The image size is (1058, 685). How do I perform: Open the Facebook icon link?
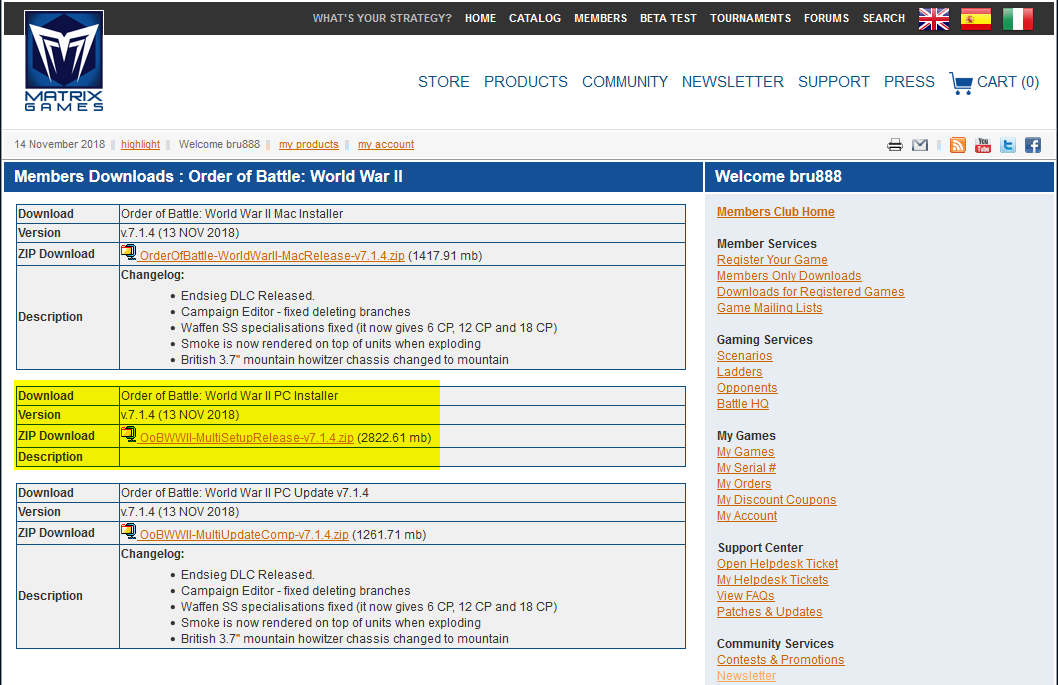point(1033,145)
